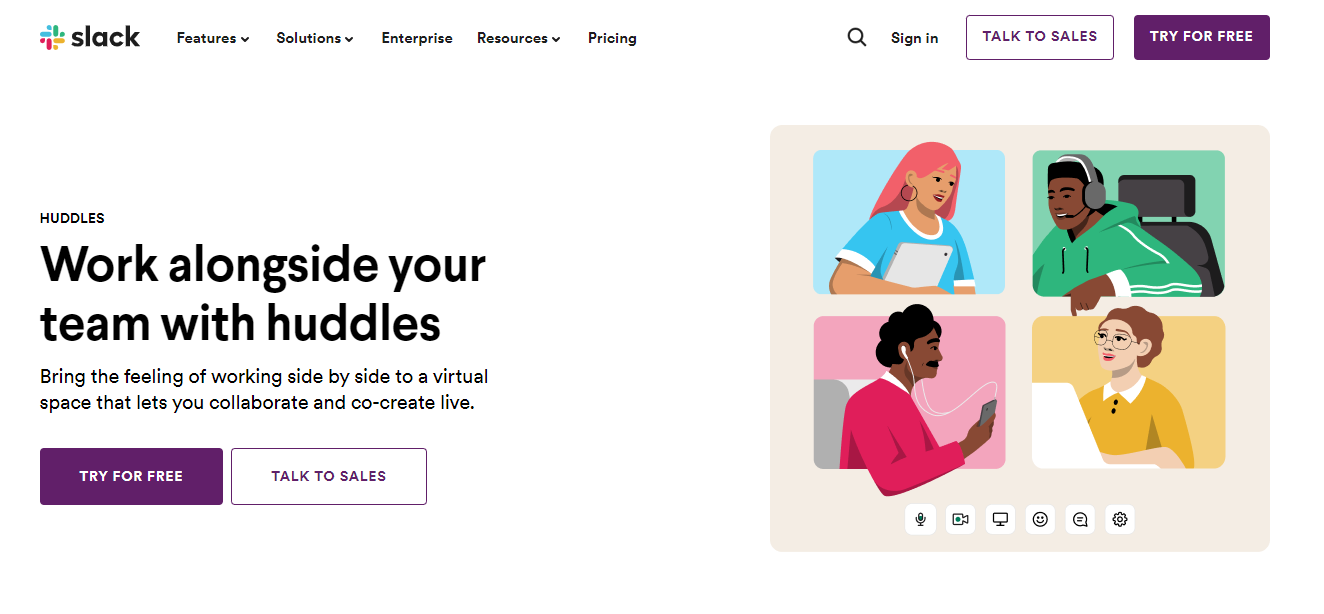
Task: Open the search magnifier
Action: [857, 37]
